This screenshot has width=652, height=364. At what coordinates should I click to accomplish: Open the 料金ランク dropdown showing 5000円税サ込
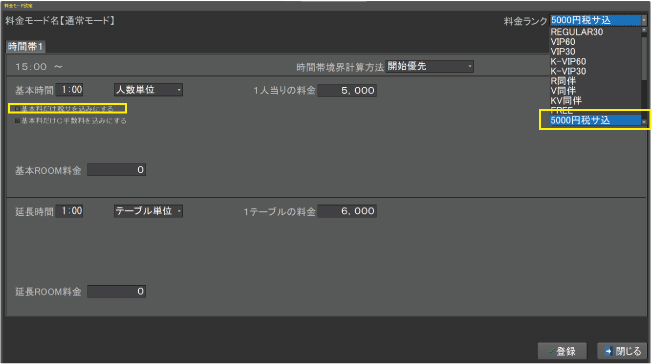[598, 20]
